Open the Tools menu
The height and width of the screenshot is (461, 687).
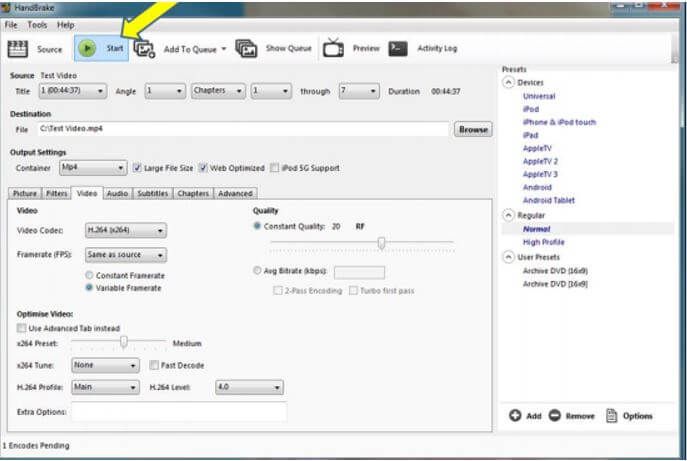pos(37,25)
